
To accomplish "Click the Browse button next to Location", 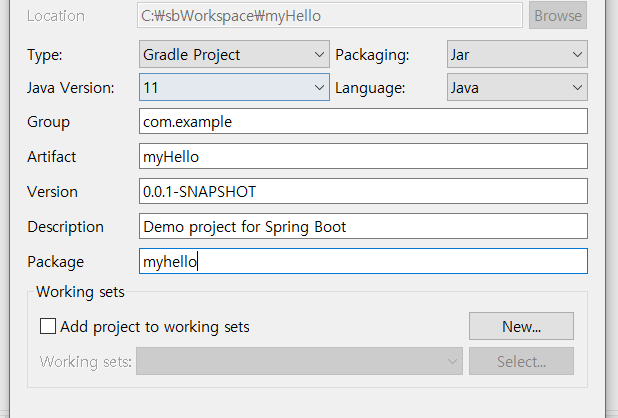I will point(558,16).
